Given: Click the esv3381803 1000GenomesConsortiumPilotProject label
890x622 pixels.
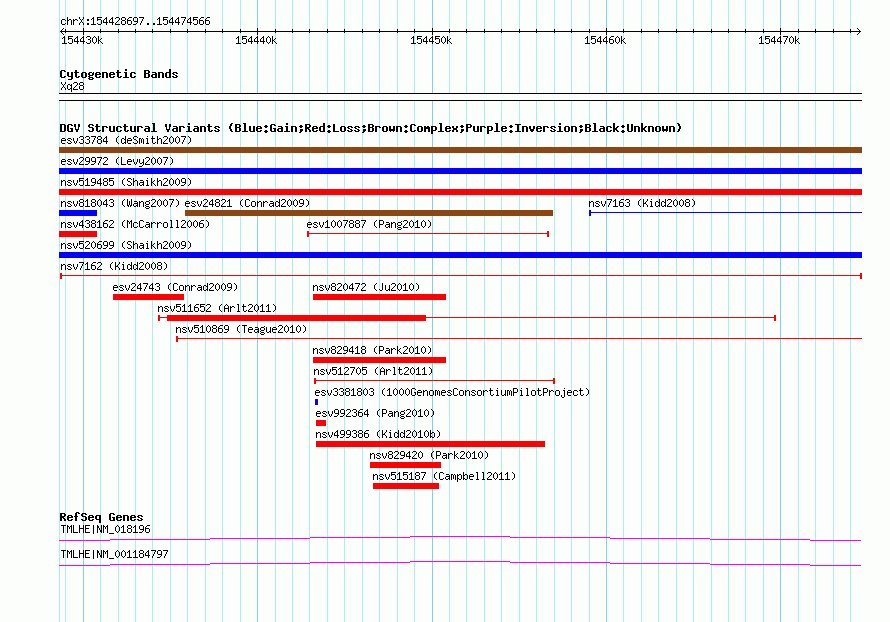Looking at the screenshot, I should tap(452, 392).
